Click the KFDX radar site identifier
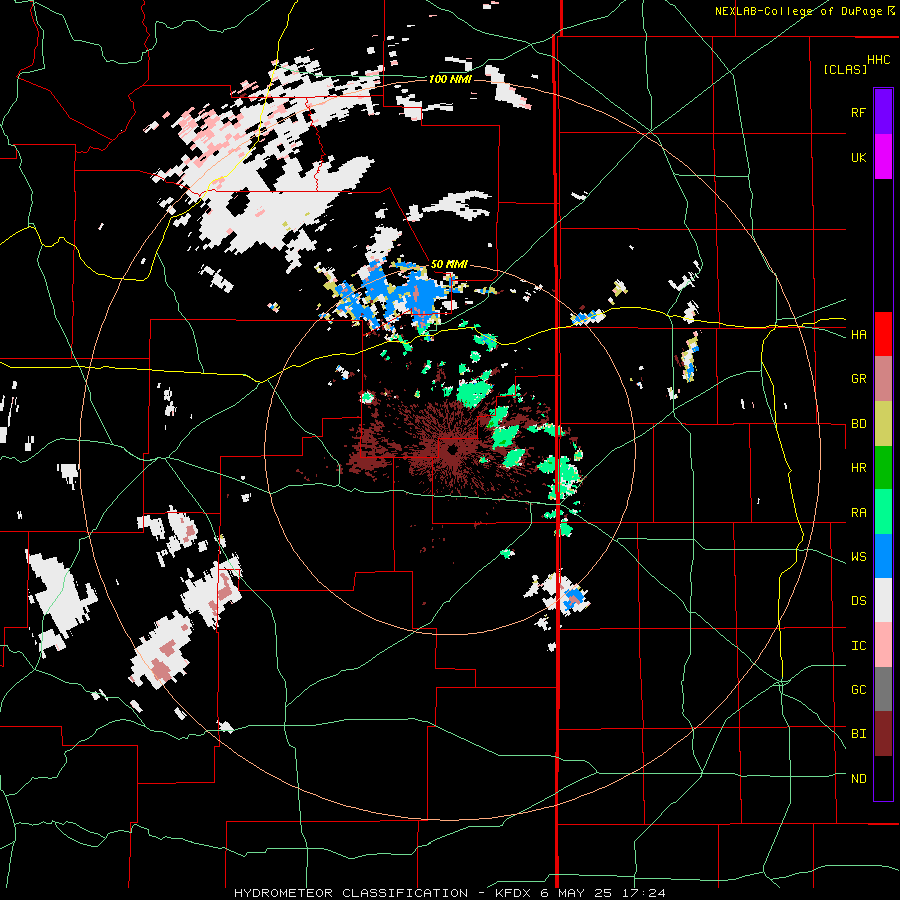This screenshot has height=900, width=900. [514, 893]
